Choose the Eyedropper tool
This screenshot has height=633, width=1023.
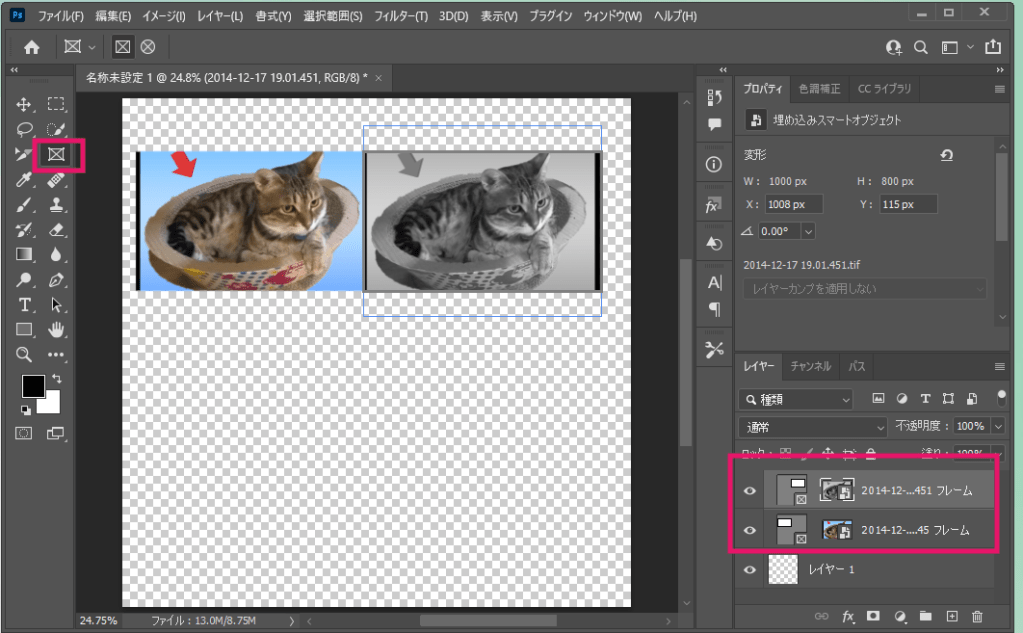tap(25, 180)
